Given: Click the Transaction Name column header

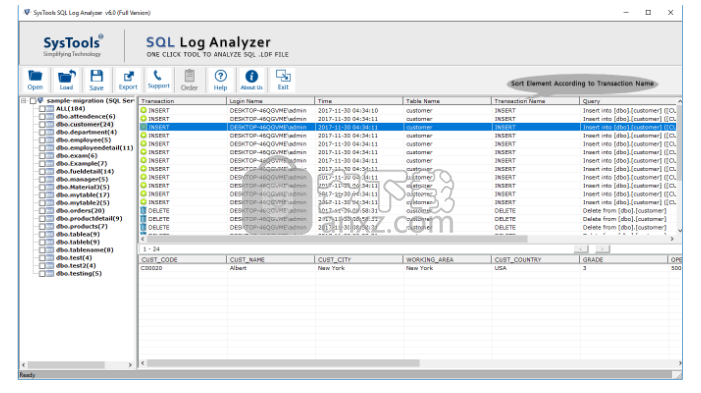Looking at the screenshot, I should tap(535, 101).
